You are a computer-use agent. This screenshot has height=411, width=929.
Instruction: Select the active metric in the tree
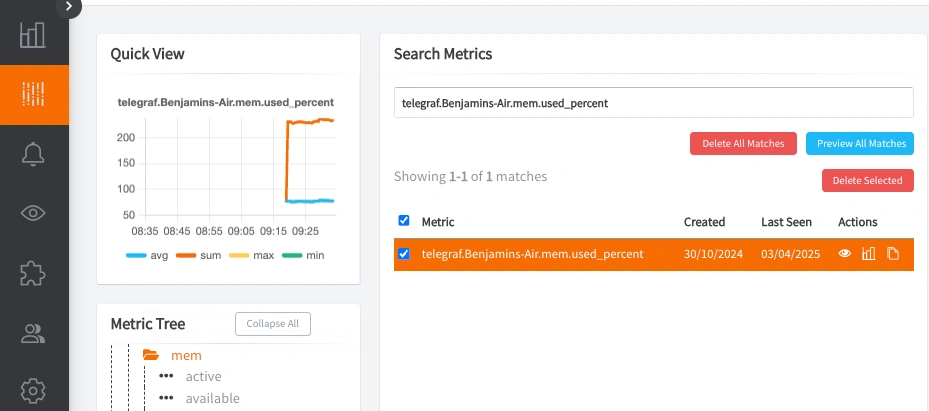coord(203,377)
